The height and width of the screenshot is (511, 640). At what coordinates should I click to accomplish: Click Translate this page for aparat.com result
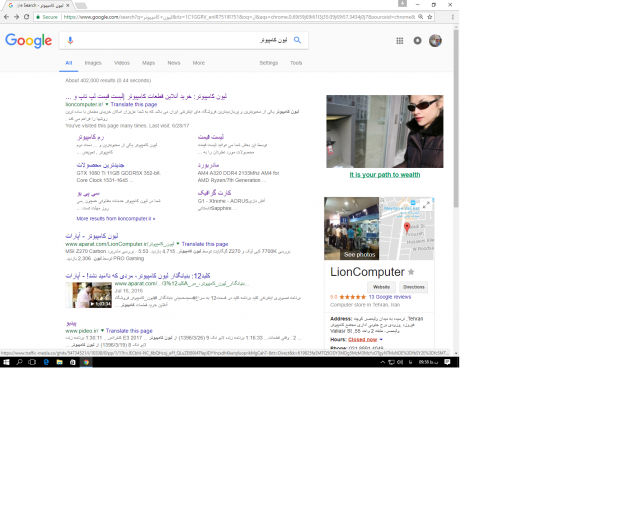coord(205,244)
